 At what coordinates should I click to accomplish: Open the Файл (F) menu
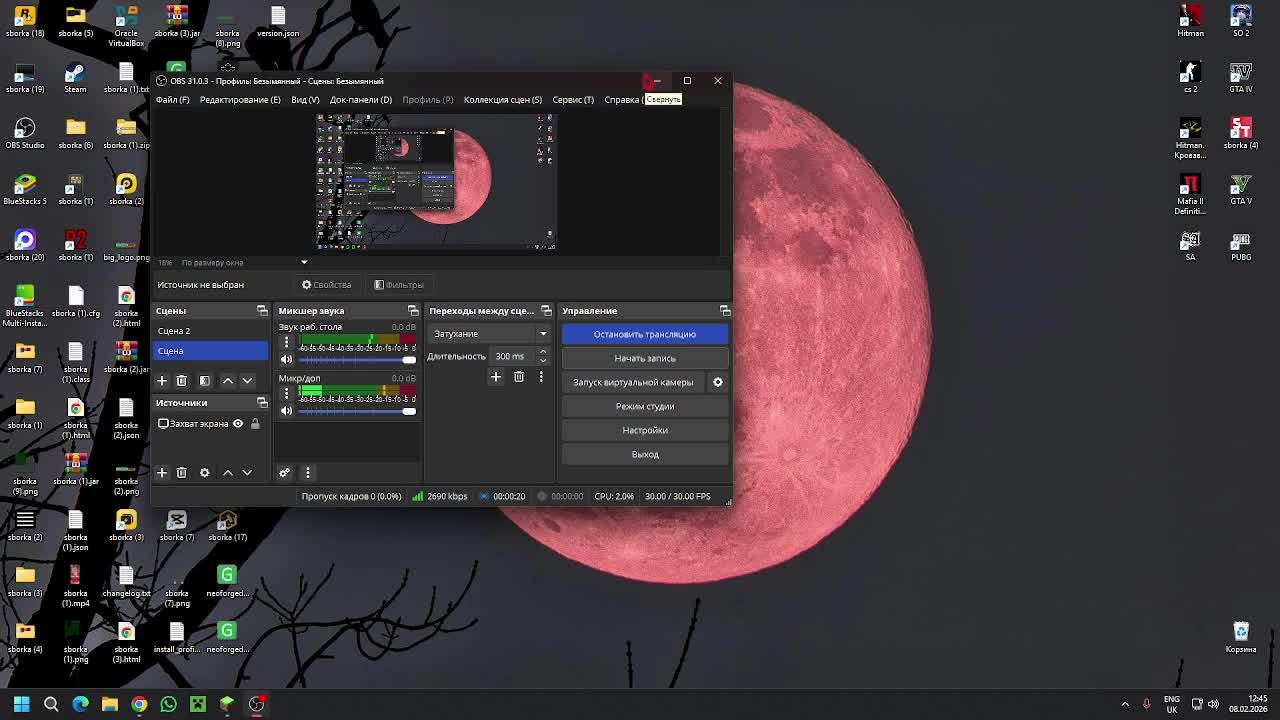pyautogui.click(x=172, y=100)
